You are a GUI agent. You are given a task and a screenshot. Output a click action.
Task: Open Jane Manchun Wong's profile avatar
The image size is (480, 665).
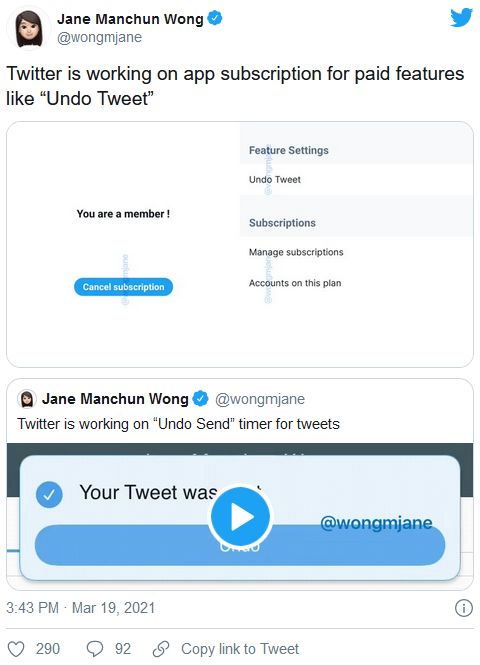coord(29,28)
